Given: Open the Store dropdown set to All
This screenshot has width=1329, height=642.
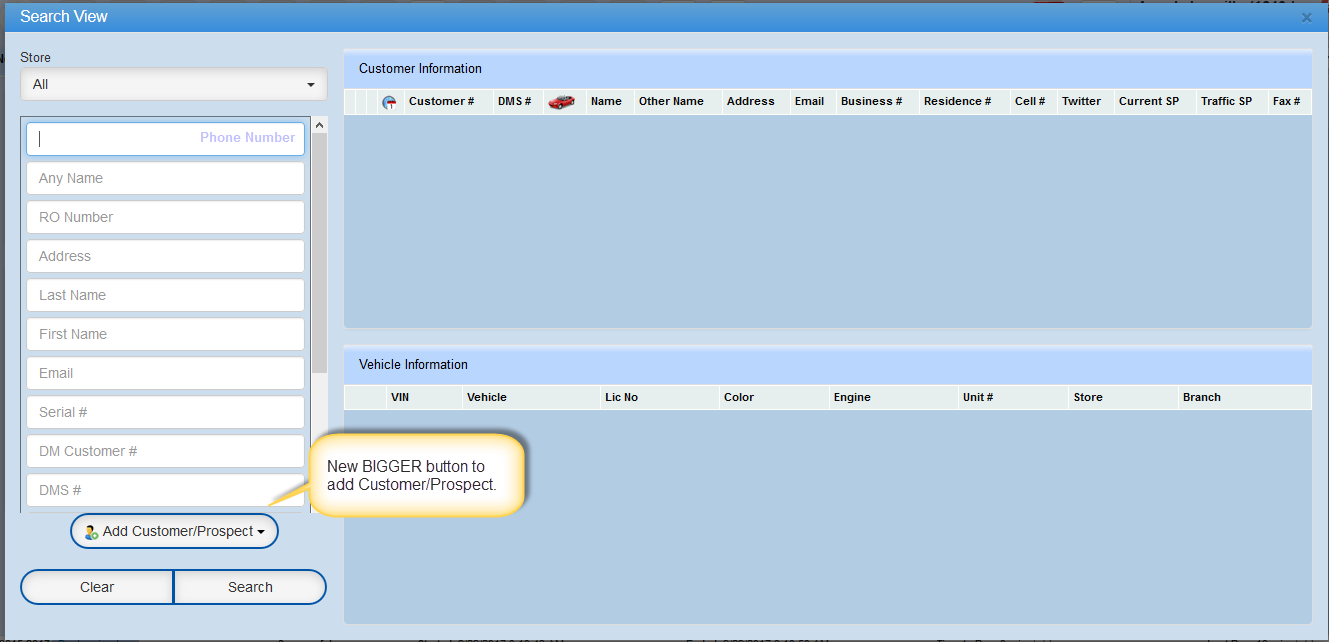Looking at the screenshot, I should click(x=174, y=85).
